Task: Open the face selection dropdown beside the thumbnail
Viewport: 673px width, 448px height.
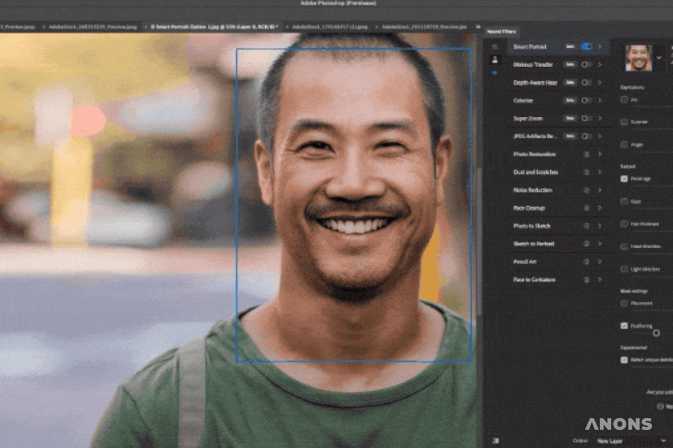Action: point(659,58)
